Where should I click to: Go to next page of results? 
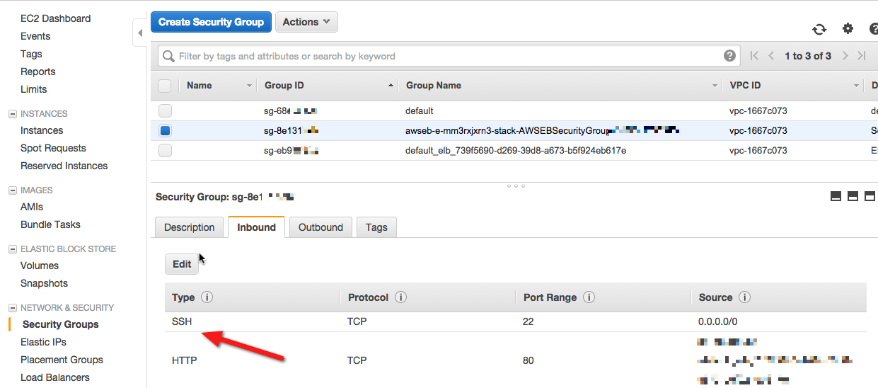pos(846,55)
